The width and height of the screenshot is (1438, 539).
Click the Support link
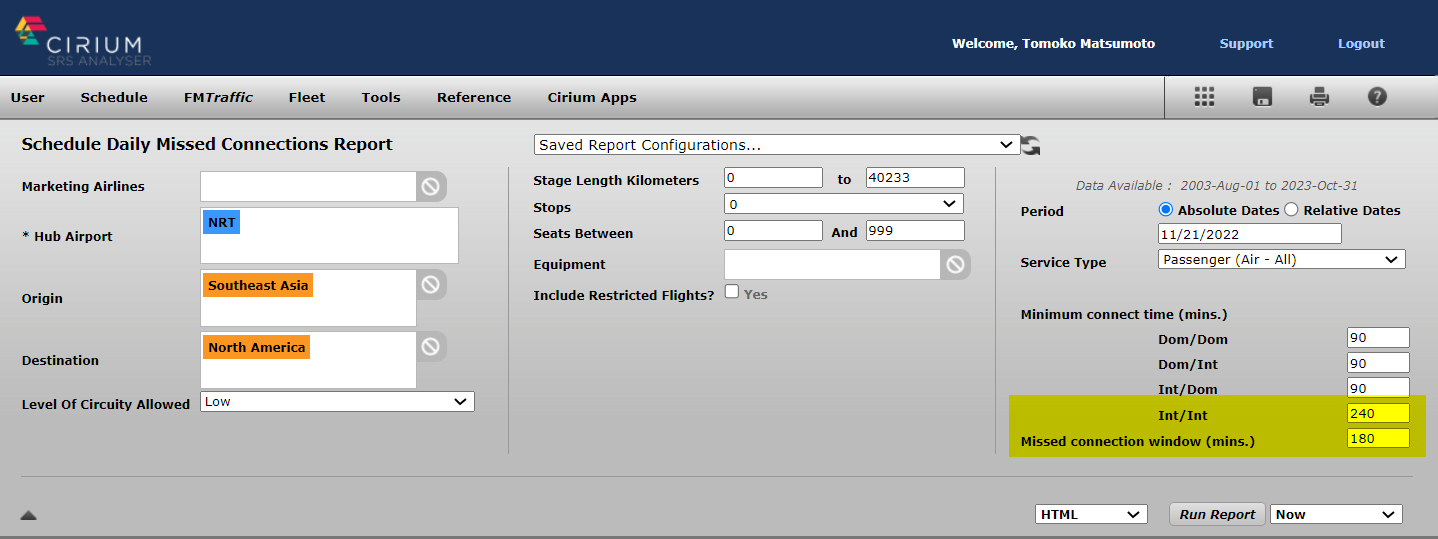click(x=1246, y=43)
